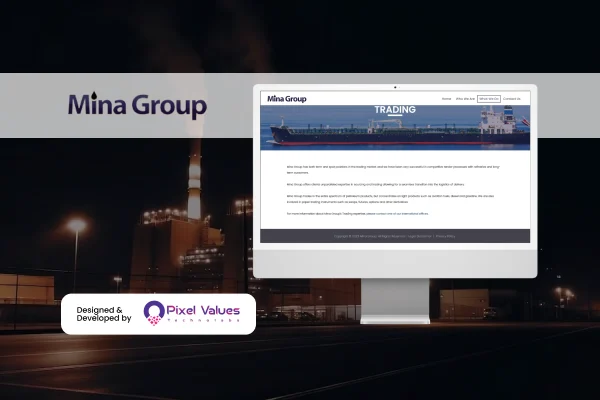Image resolution: width=600 pixels, height=400 pixels.
Task: Click the Designed & Developed by label
Action: coord(104,314)
